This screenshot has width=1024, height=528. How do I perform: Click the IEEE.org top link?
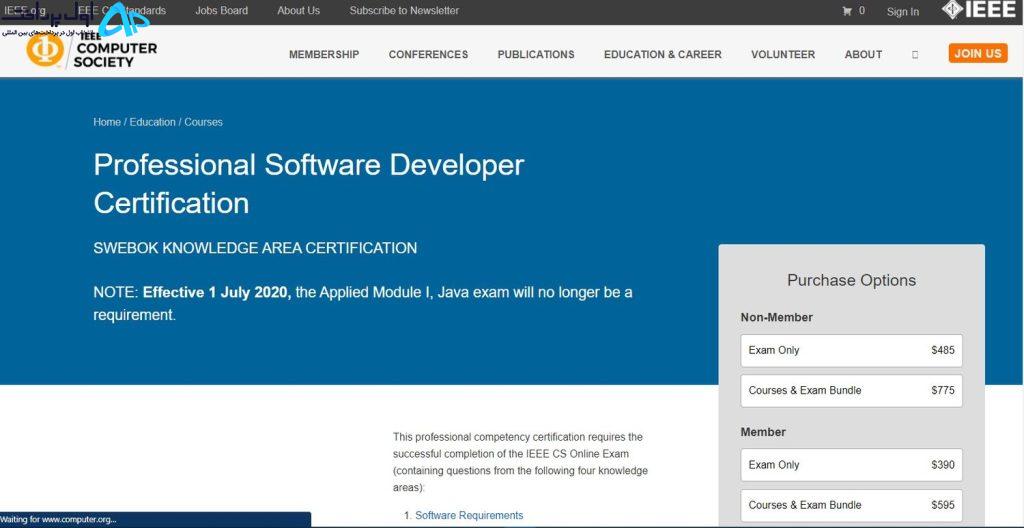click(x=24, y=10)
